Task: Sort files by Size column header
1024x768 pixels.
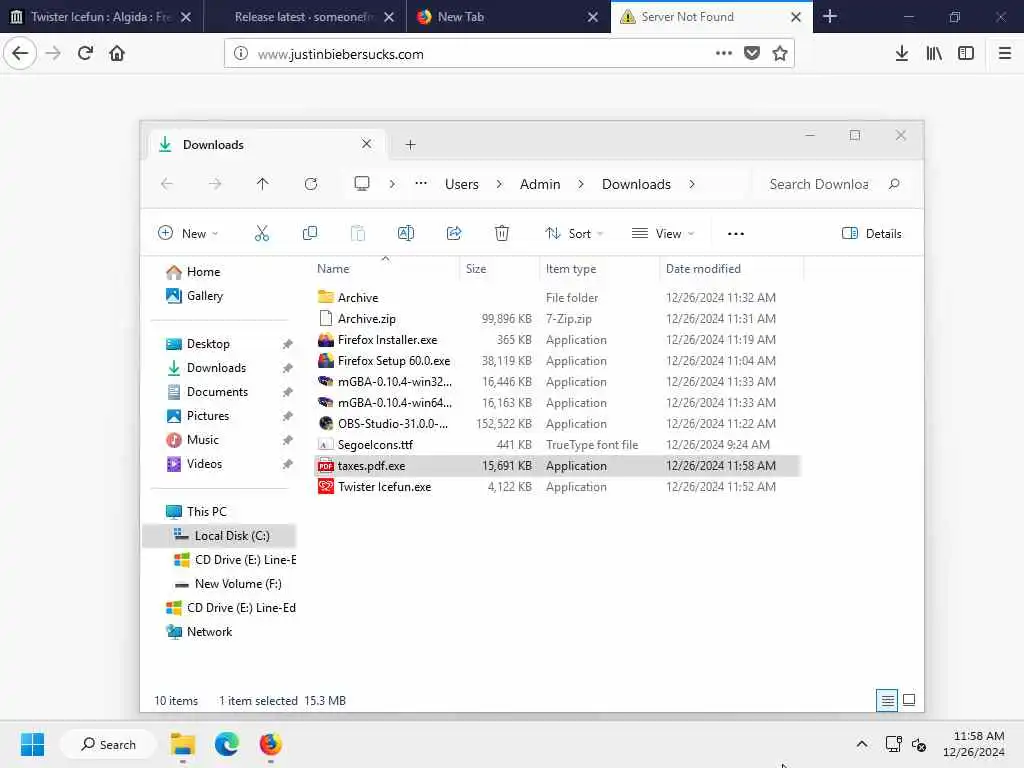Action: [500, 268]
